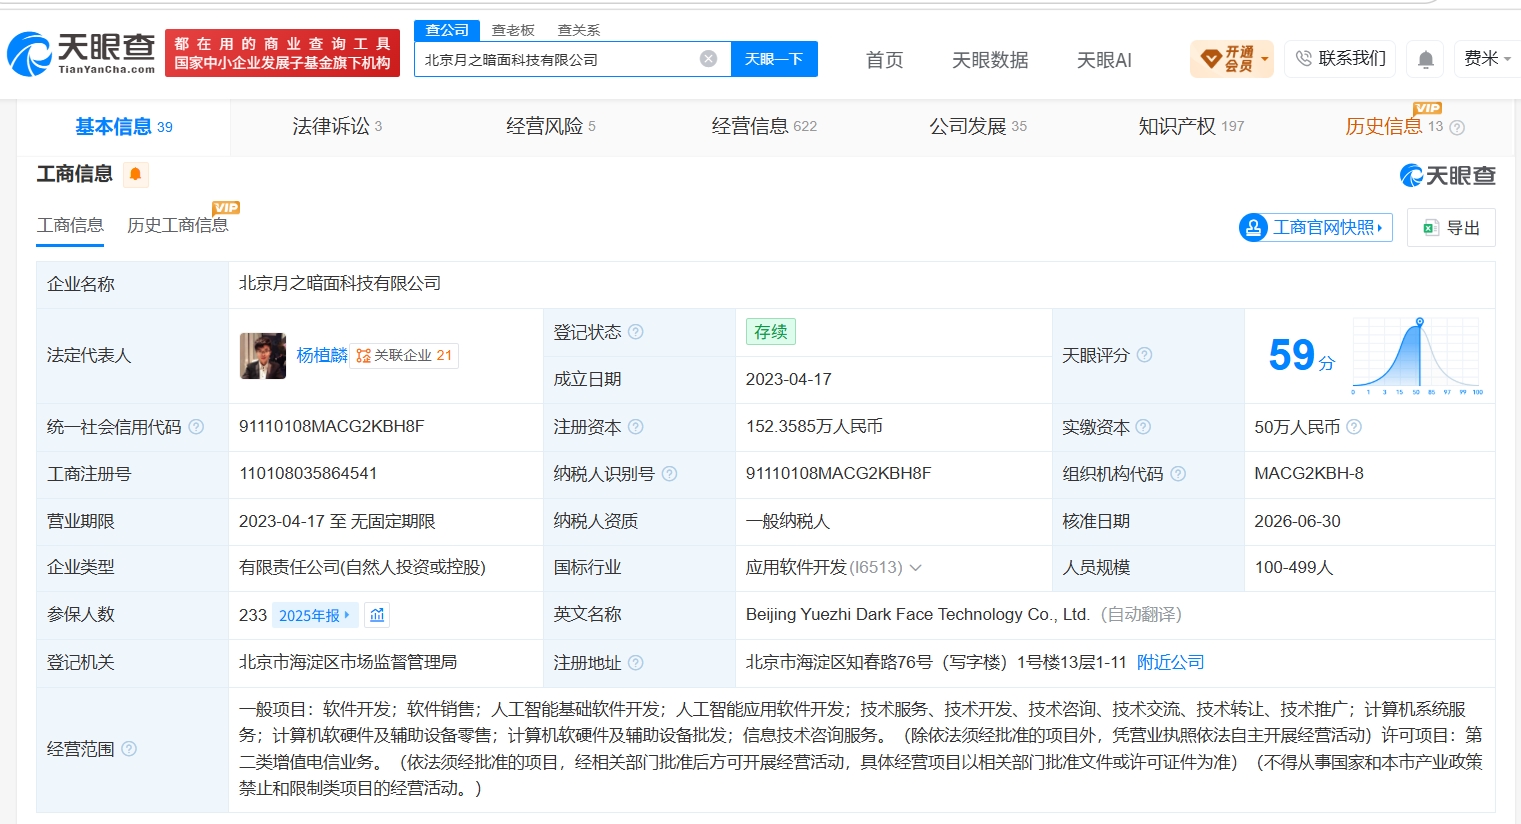Screen dimensions: 1521x824
Task: Click the TianYanCha logo
Action: pyautogui.click(x=81, y=54)
